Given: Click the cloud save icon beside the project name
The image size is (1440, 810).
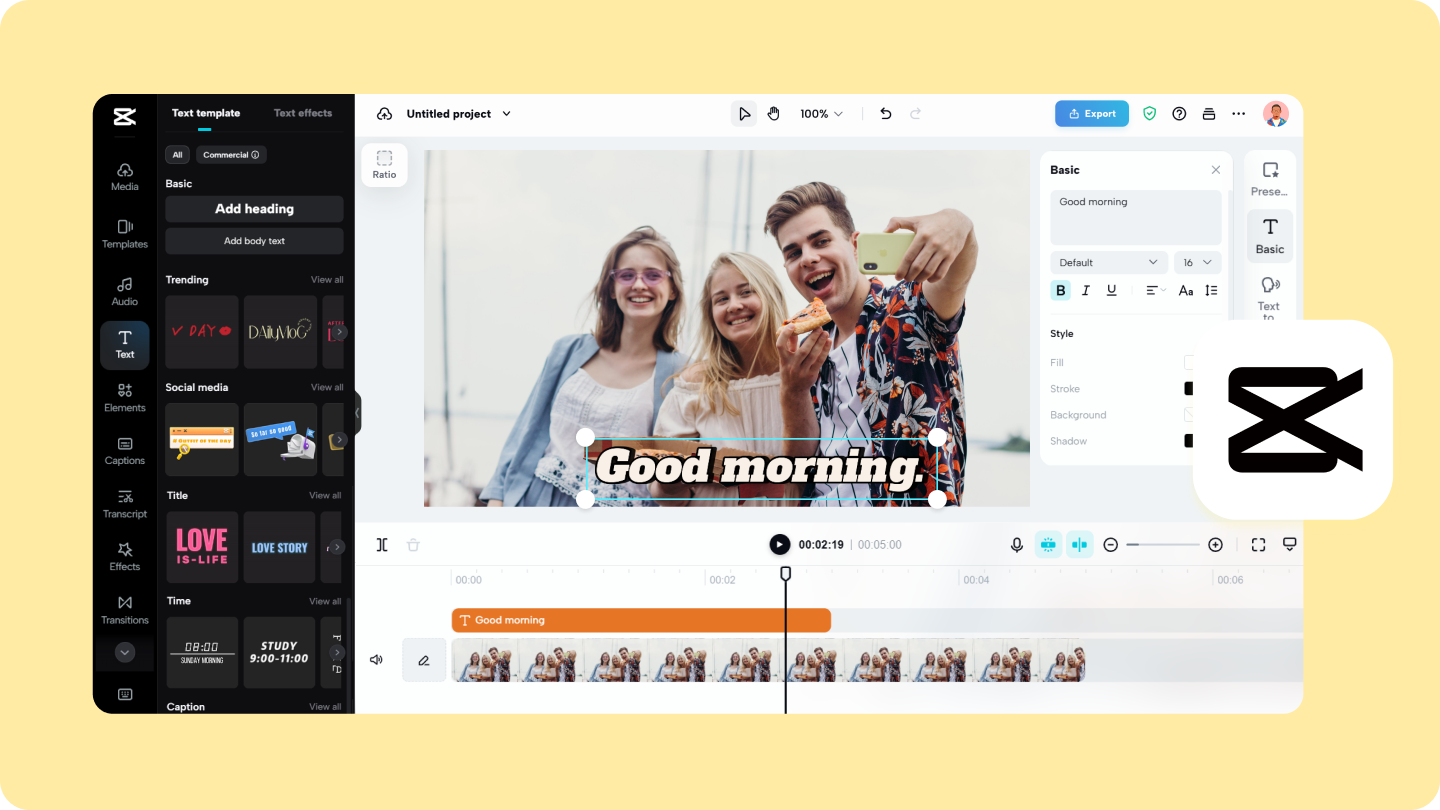Looking at the screenshot, I should coord(384,114).
